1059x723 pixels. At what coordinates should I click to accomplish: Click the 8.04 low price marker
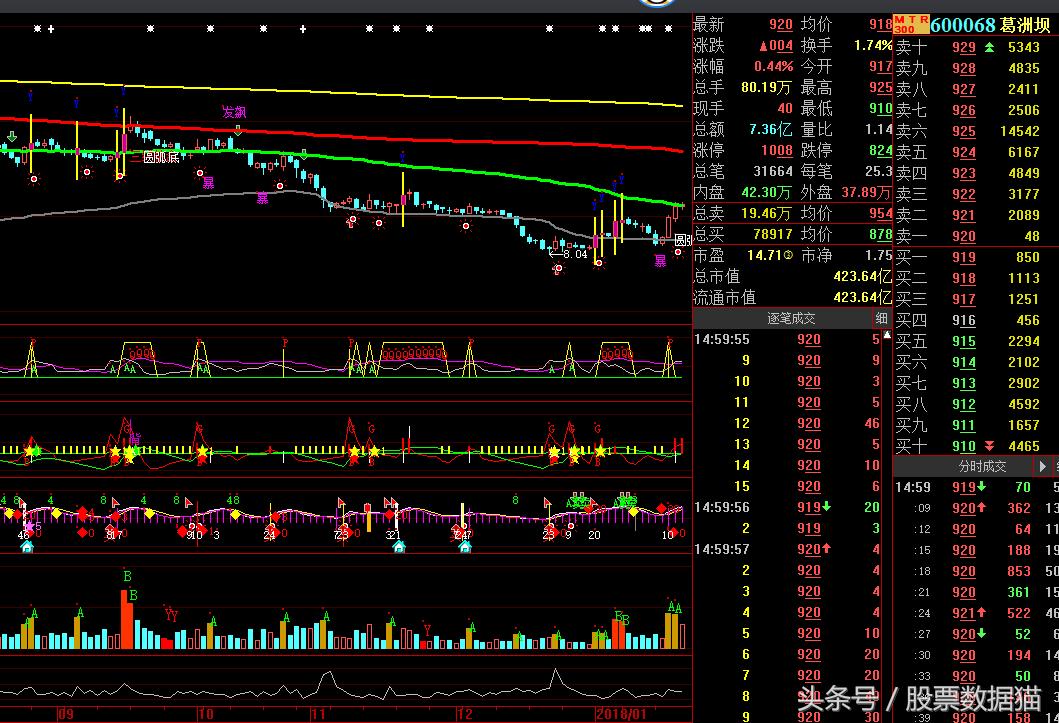pyautogui.click(x=568, y=254)
